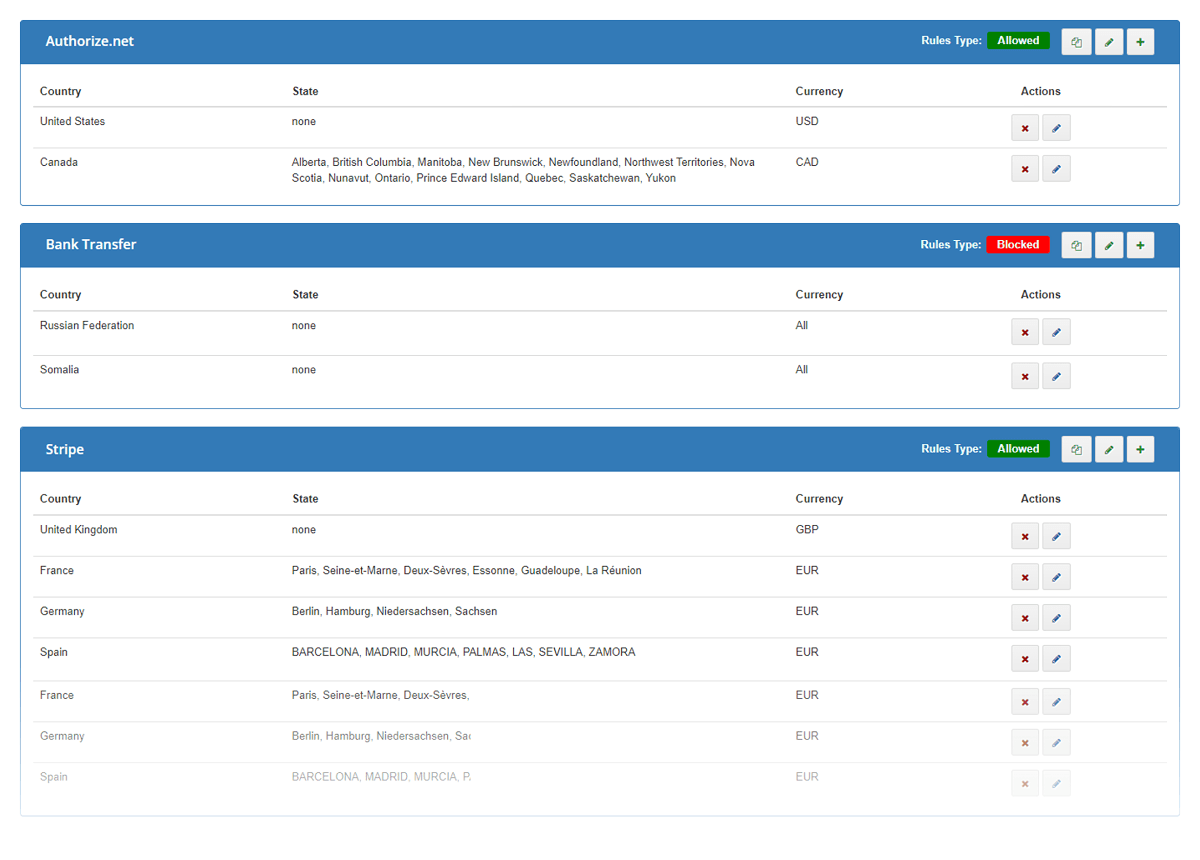Click the Actions header in Authorize.net table

pyautogui.click(x=1040, y=91)
